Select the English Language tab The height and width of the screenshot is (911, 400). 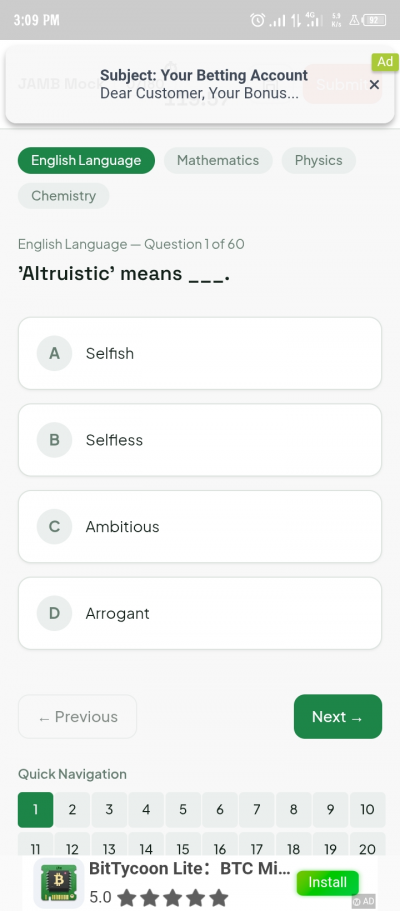tap(86, 160)
